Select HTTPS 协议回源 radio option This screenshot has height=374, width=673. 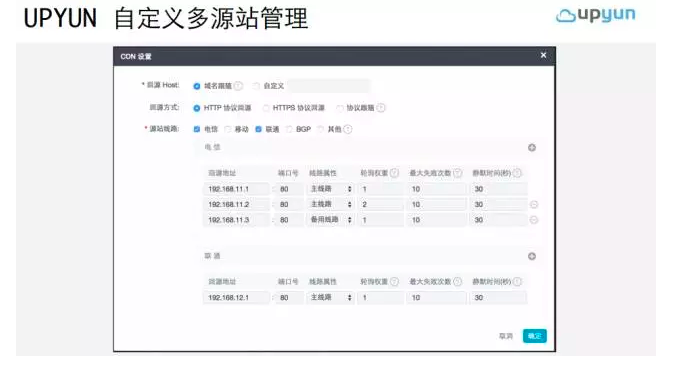pyautogui.click(x=266, y=108)
